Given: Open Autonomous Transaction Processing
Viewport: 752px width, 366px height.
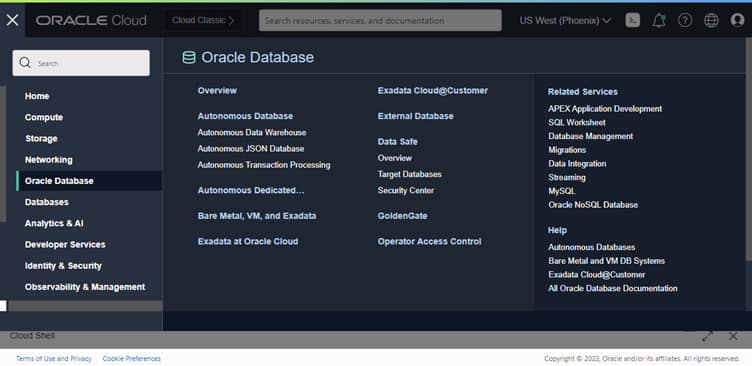Looking at the screenshot, I should pos(264,165).
